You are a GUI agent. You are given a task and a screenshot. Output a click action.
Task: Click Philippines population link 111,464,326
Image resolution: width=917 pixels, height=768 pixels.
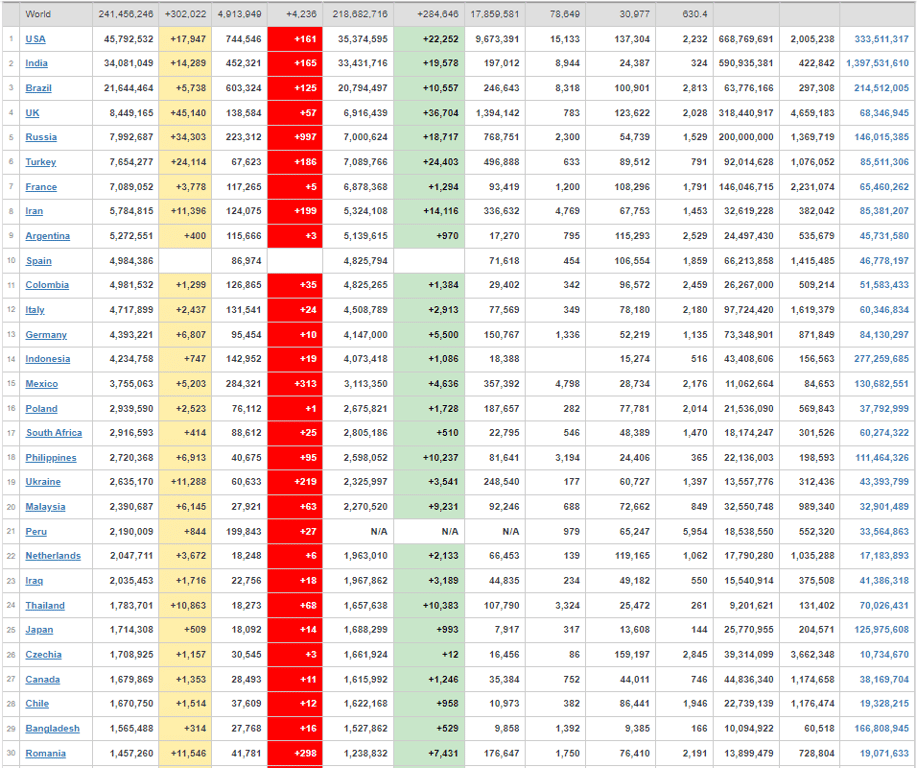(x=882, y=458)
